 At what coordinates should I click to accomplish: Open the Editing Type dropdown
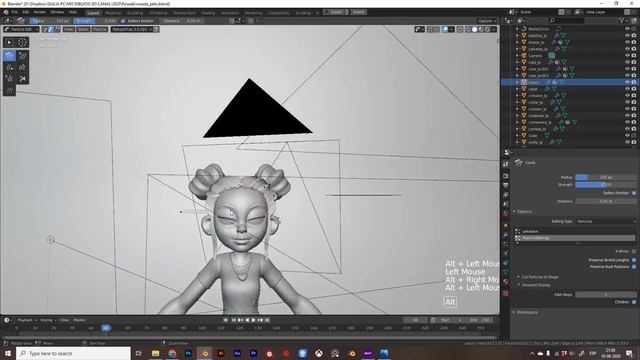[606, 221]
